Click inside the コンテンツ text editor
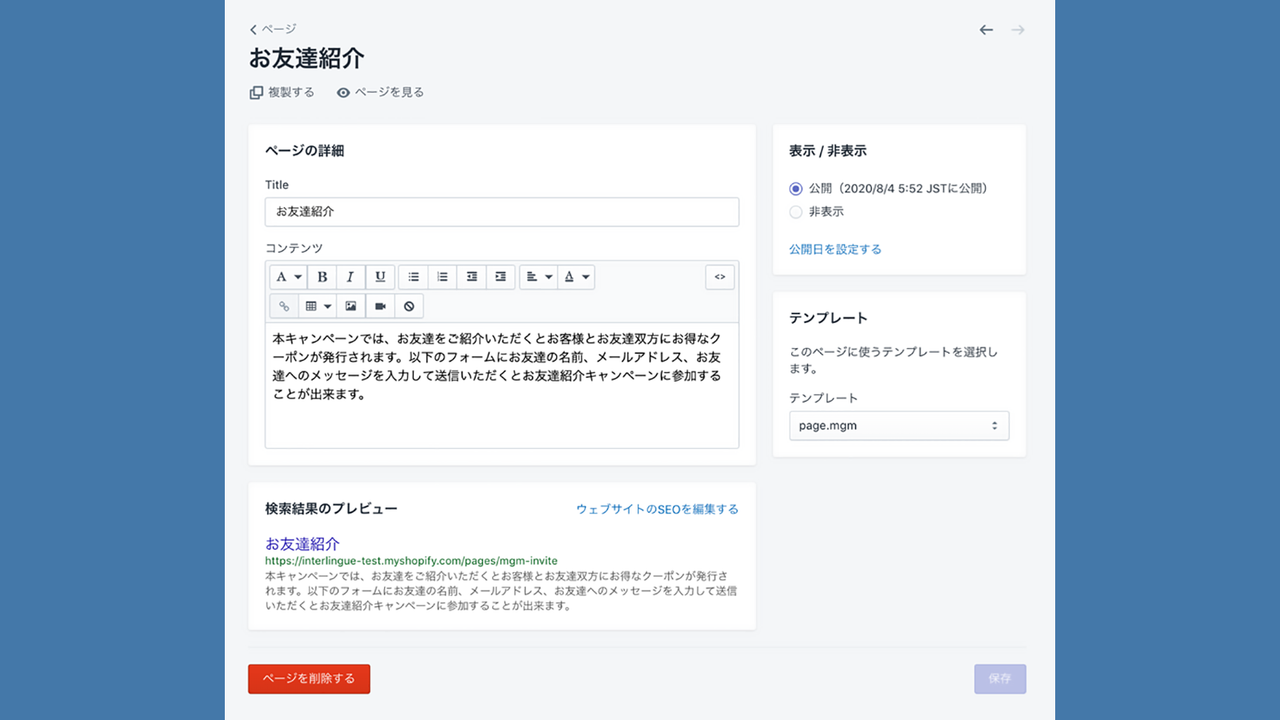The width and height of the screenshot is (1280, 720). [502, 385]
